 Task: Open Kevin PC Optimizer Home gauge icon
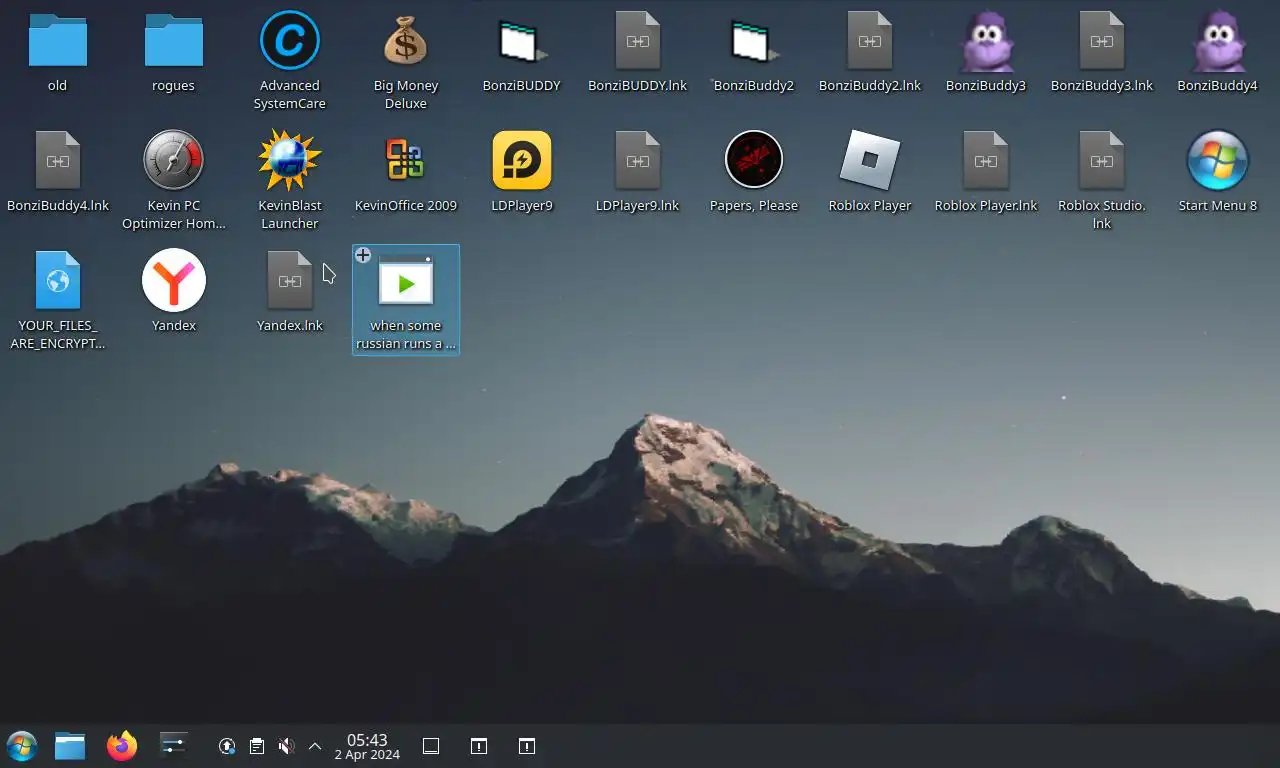pyautogui.click(x=173, y=160)
